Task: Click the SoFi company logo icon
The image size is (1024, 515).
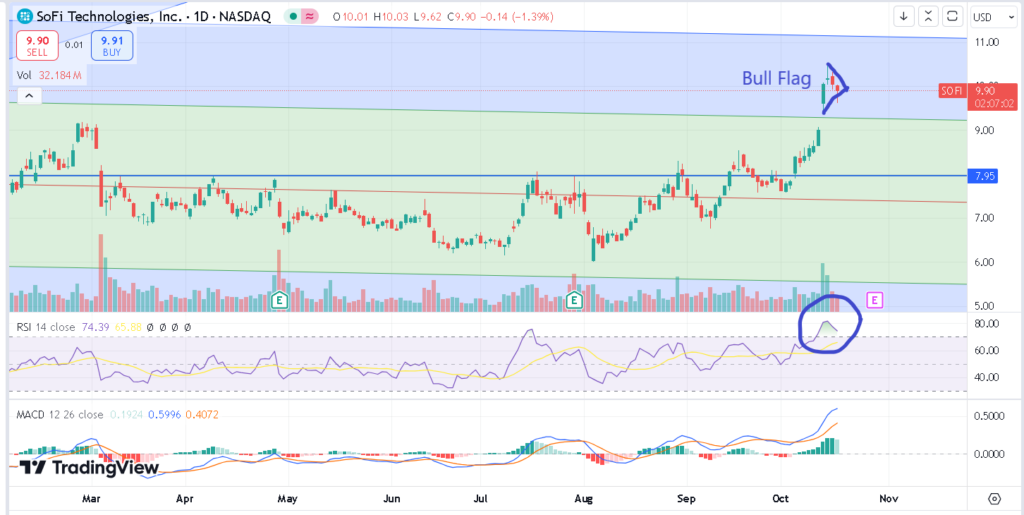Action: (24, 16)
